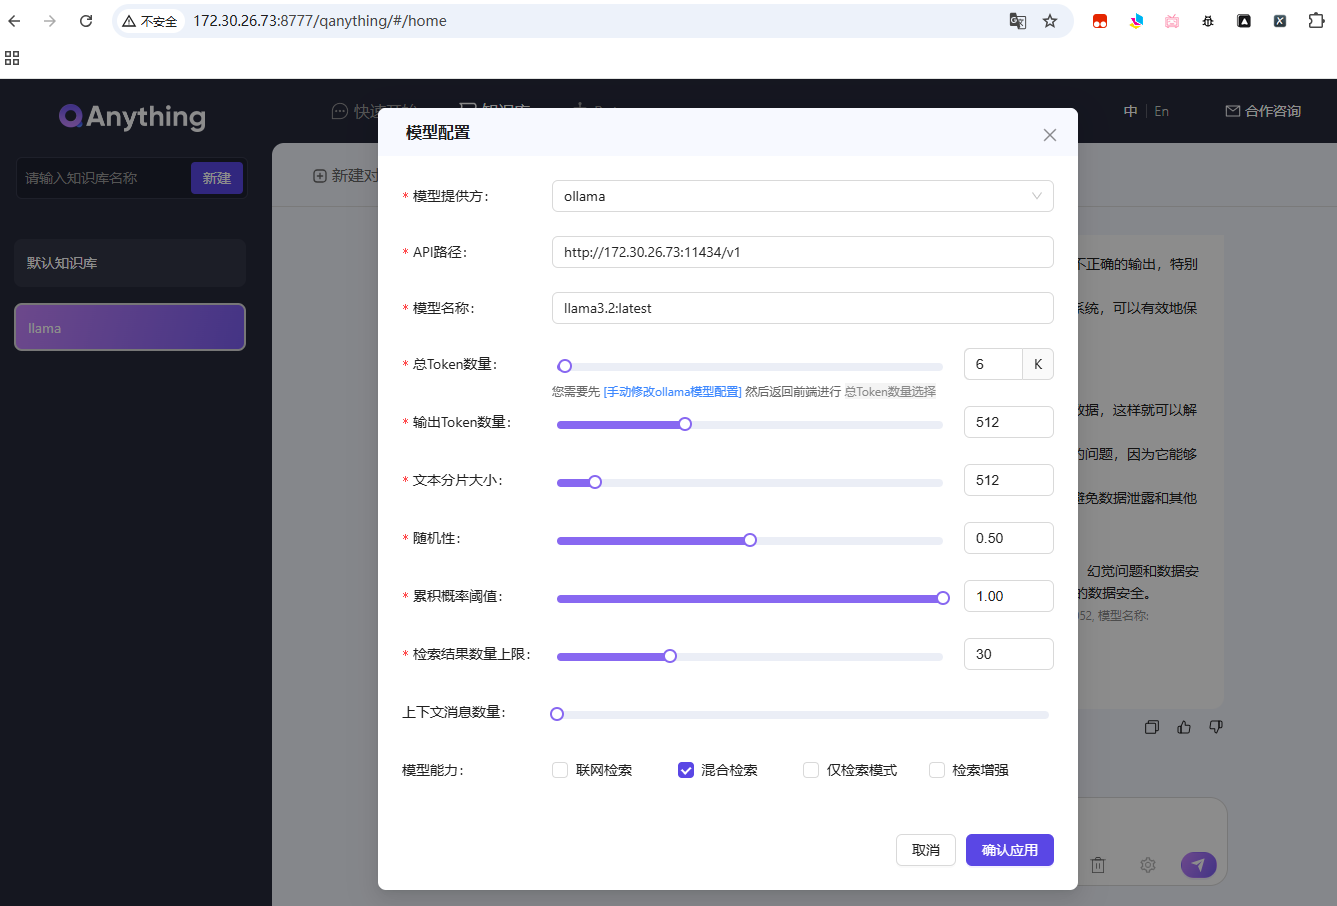
Task: Click the black triangle extension icon
Action: click(1244, 21)
